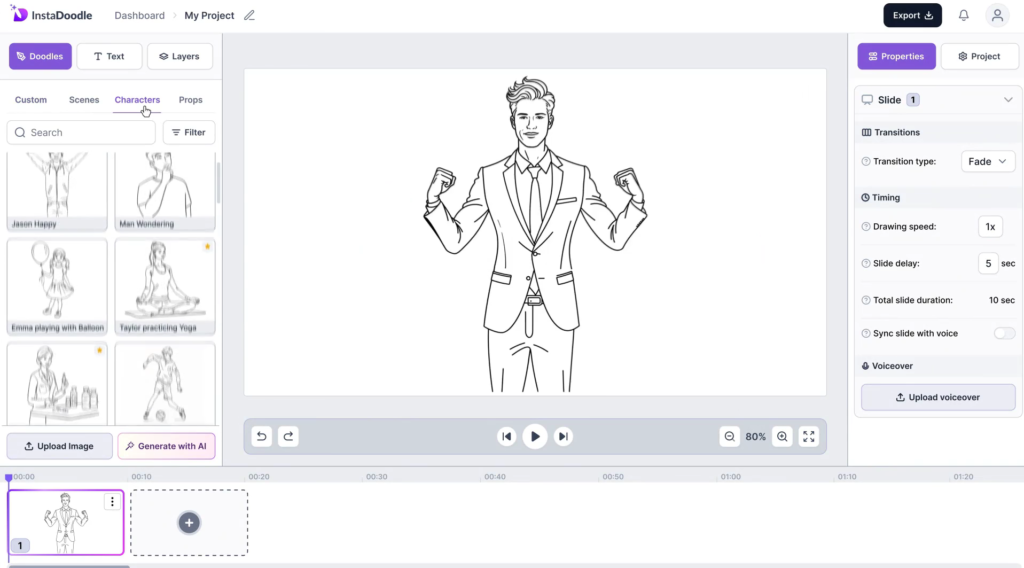Click Upload Image button
This screenshot has width=1024, height=568.
coord(59,446)
